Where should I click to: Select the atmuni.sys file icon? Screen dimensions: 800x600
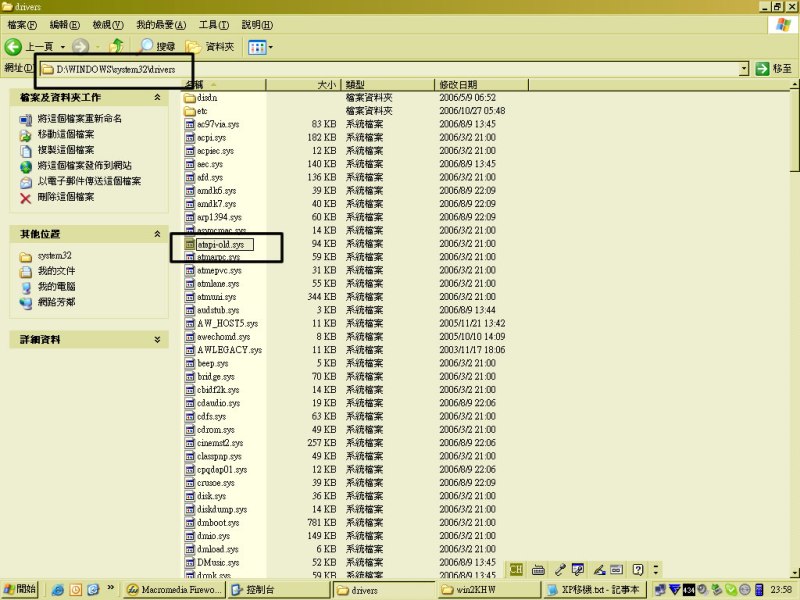coord(190,296)
